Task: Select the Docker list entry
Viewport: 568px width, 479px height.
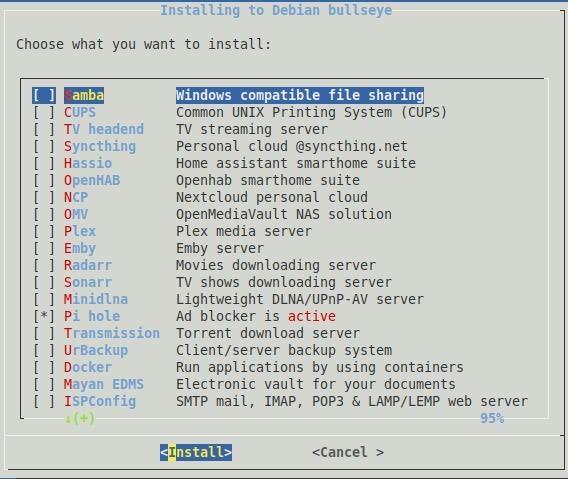Action: click(x=88, y=367)
